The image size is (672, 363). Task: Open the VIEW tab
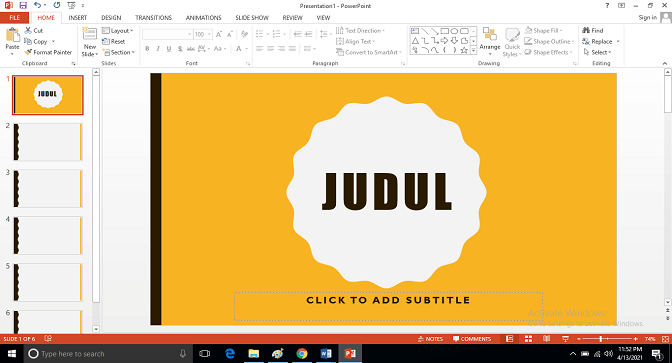point(323,18)
